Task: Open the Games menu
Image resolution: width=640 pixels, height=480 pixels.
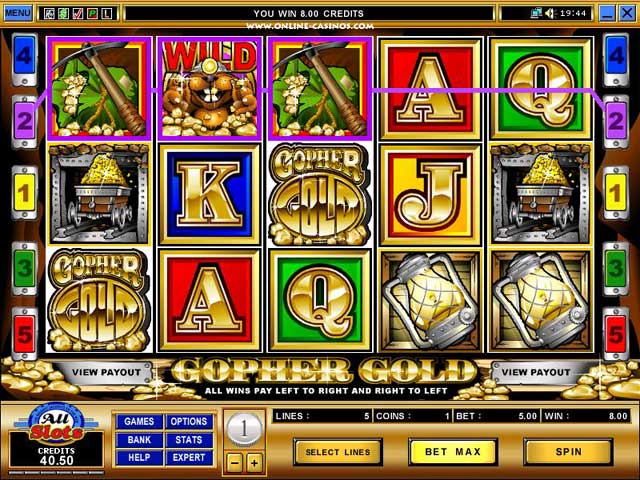Action: [x=139, y=422]
